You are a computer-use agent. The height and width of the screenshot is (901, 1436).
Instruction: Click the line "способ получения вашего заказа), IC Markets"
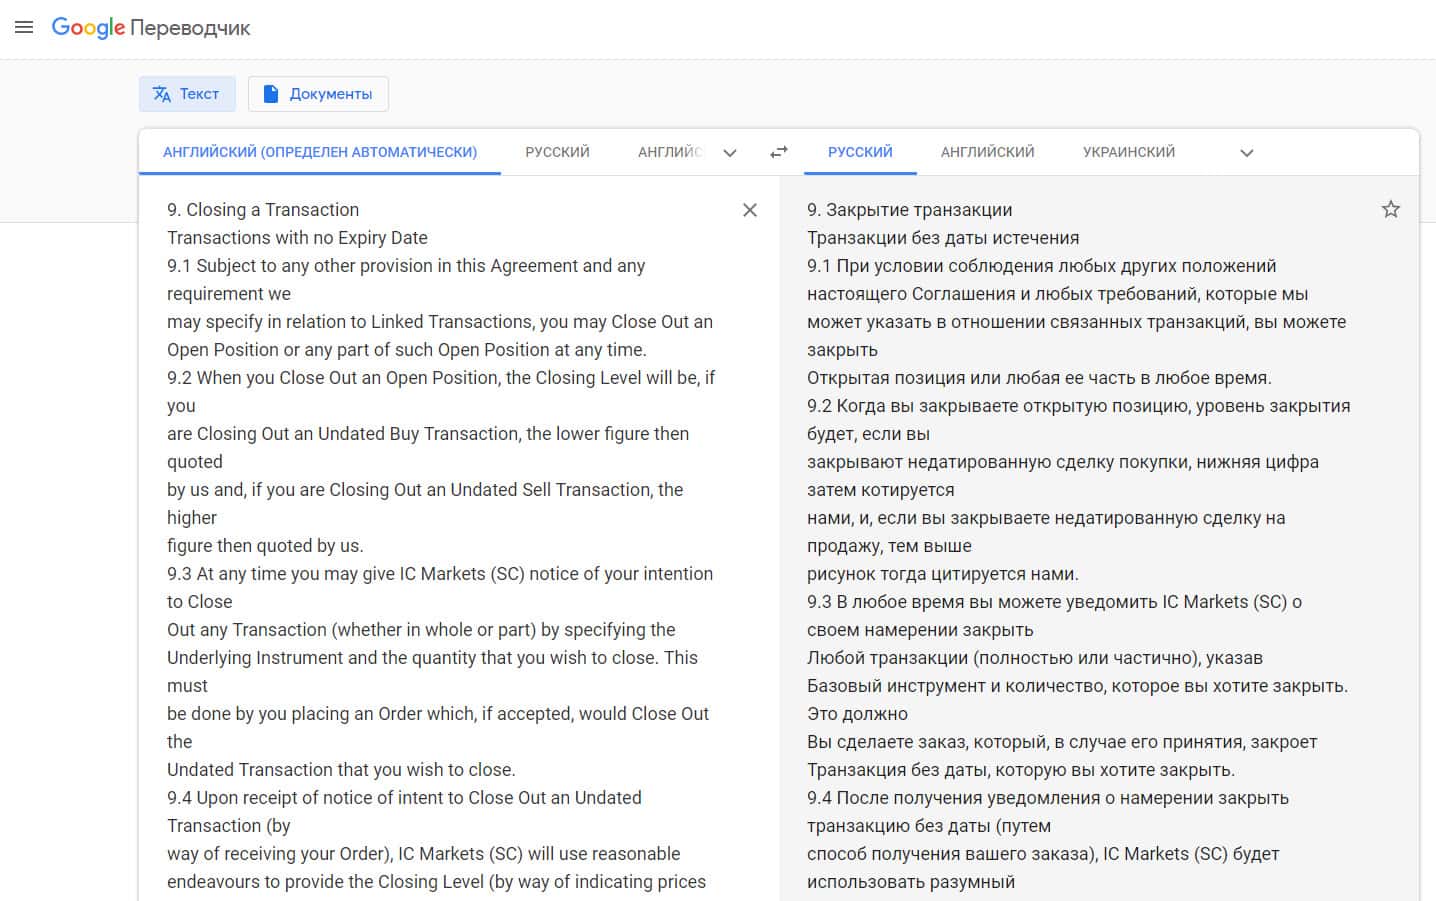1043,854
